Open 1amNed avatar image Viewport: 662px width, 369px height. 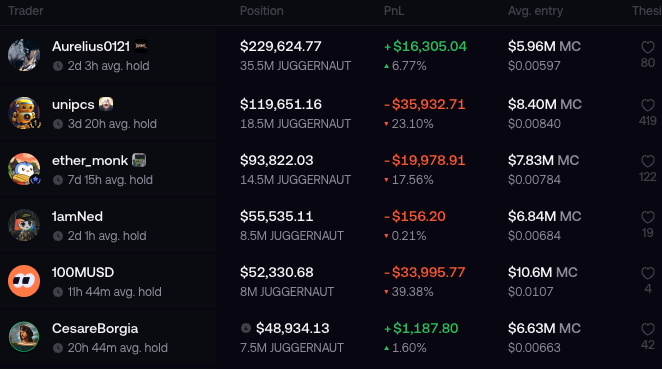tap(24, 225)
